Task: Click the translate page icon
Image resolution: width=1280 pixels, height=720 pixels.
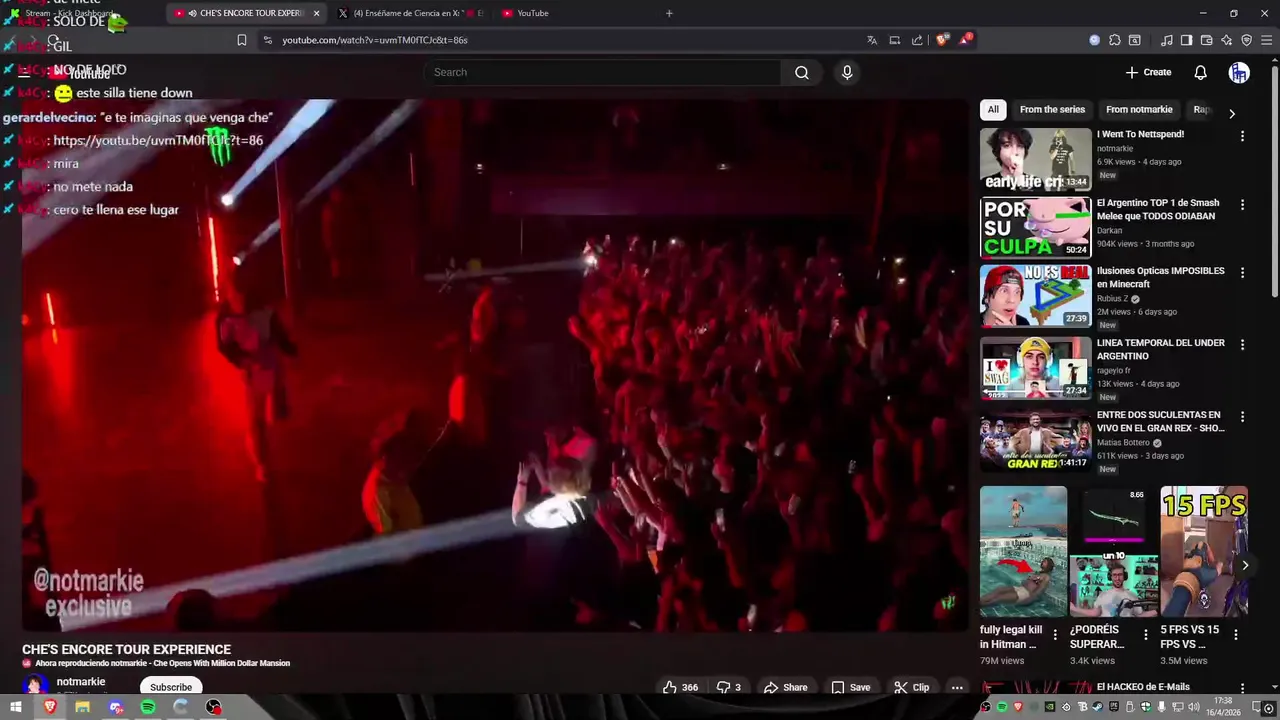Action: pyautogui.click(x=872, y=40)
